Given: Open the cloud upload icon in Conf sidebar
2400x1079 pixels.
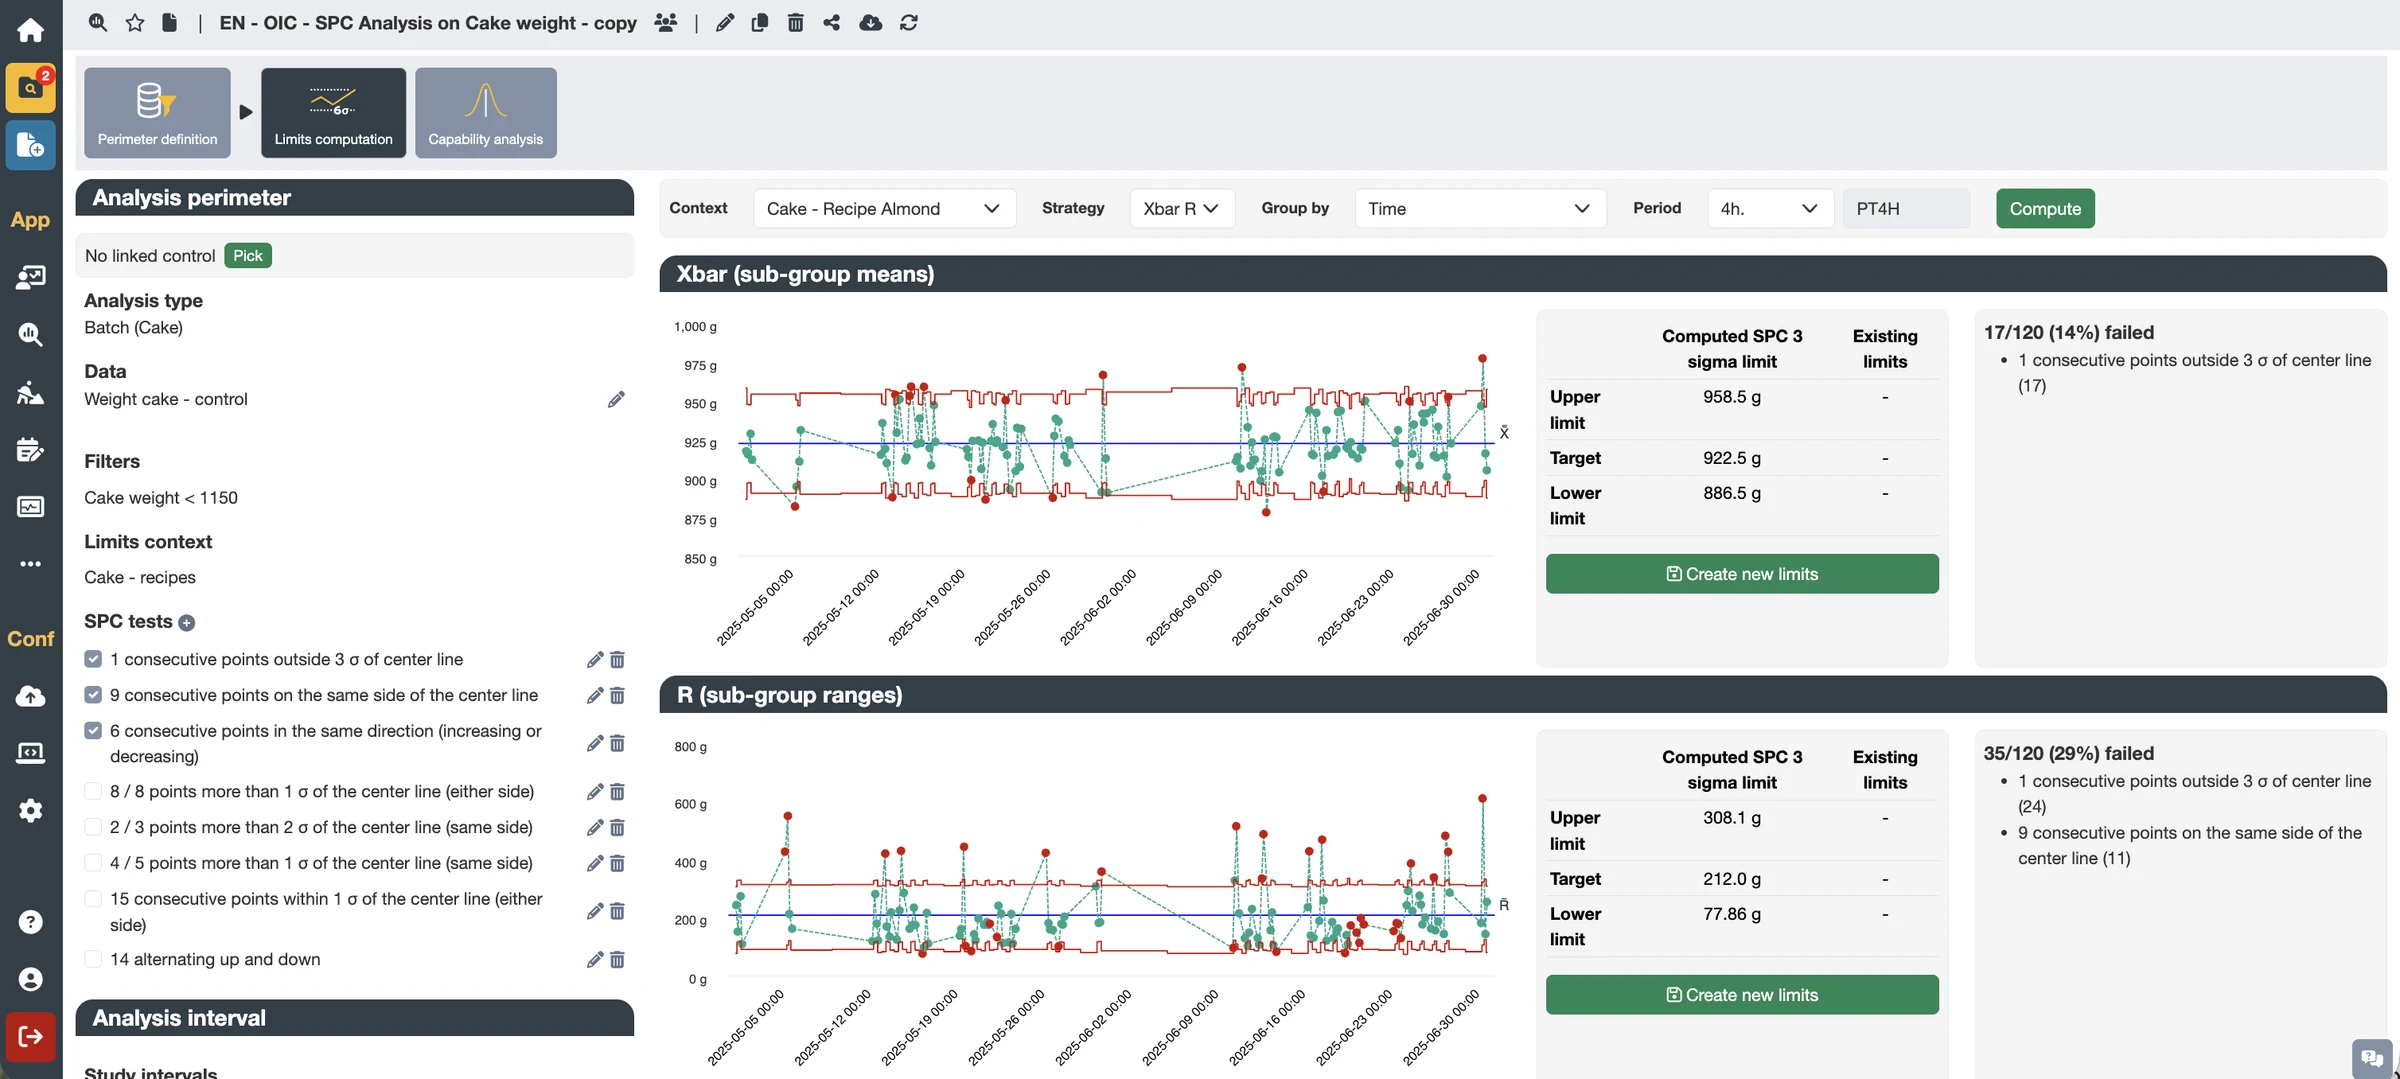Looking at the screenshot, I should [30, 696].
